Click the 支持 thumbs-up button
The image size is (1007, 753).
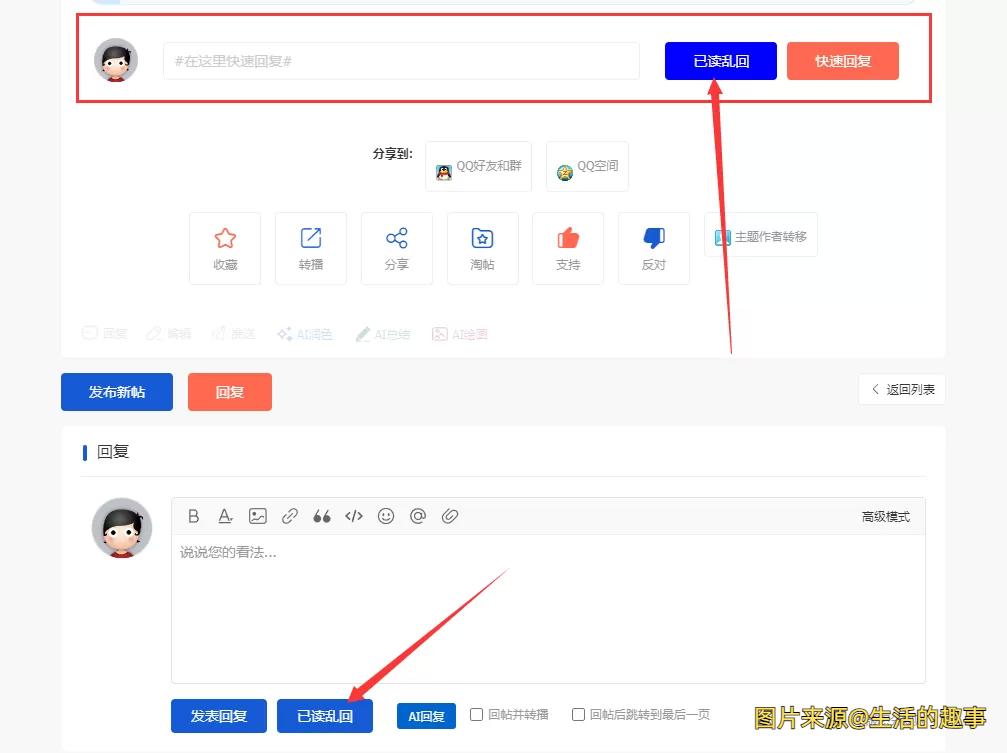tap(568, 248)
